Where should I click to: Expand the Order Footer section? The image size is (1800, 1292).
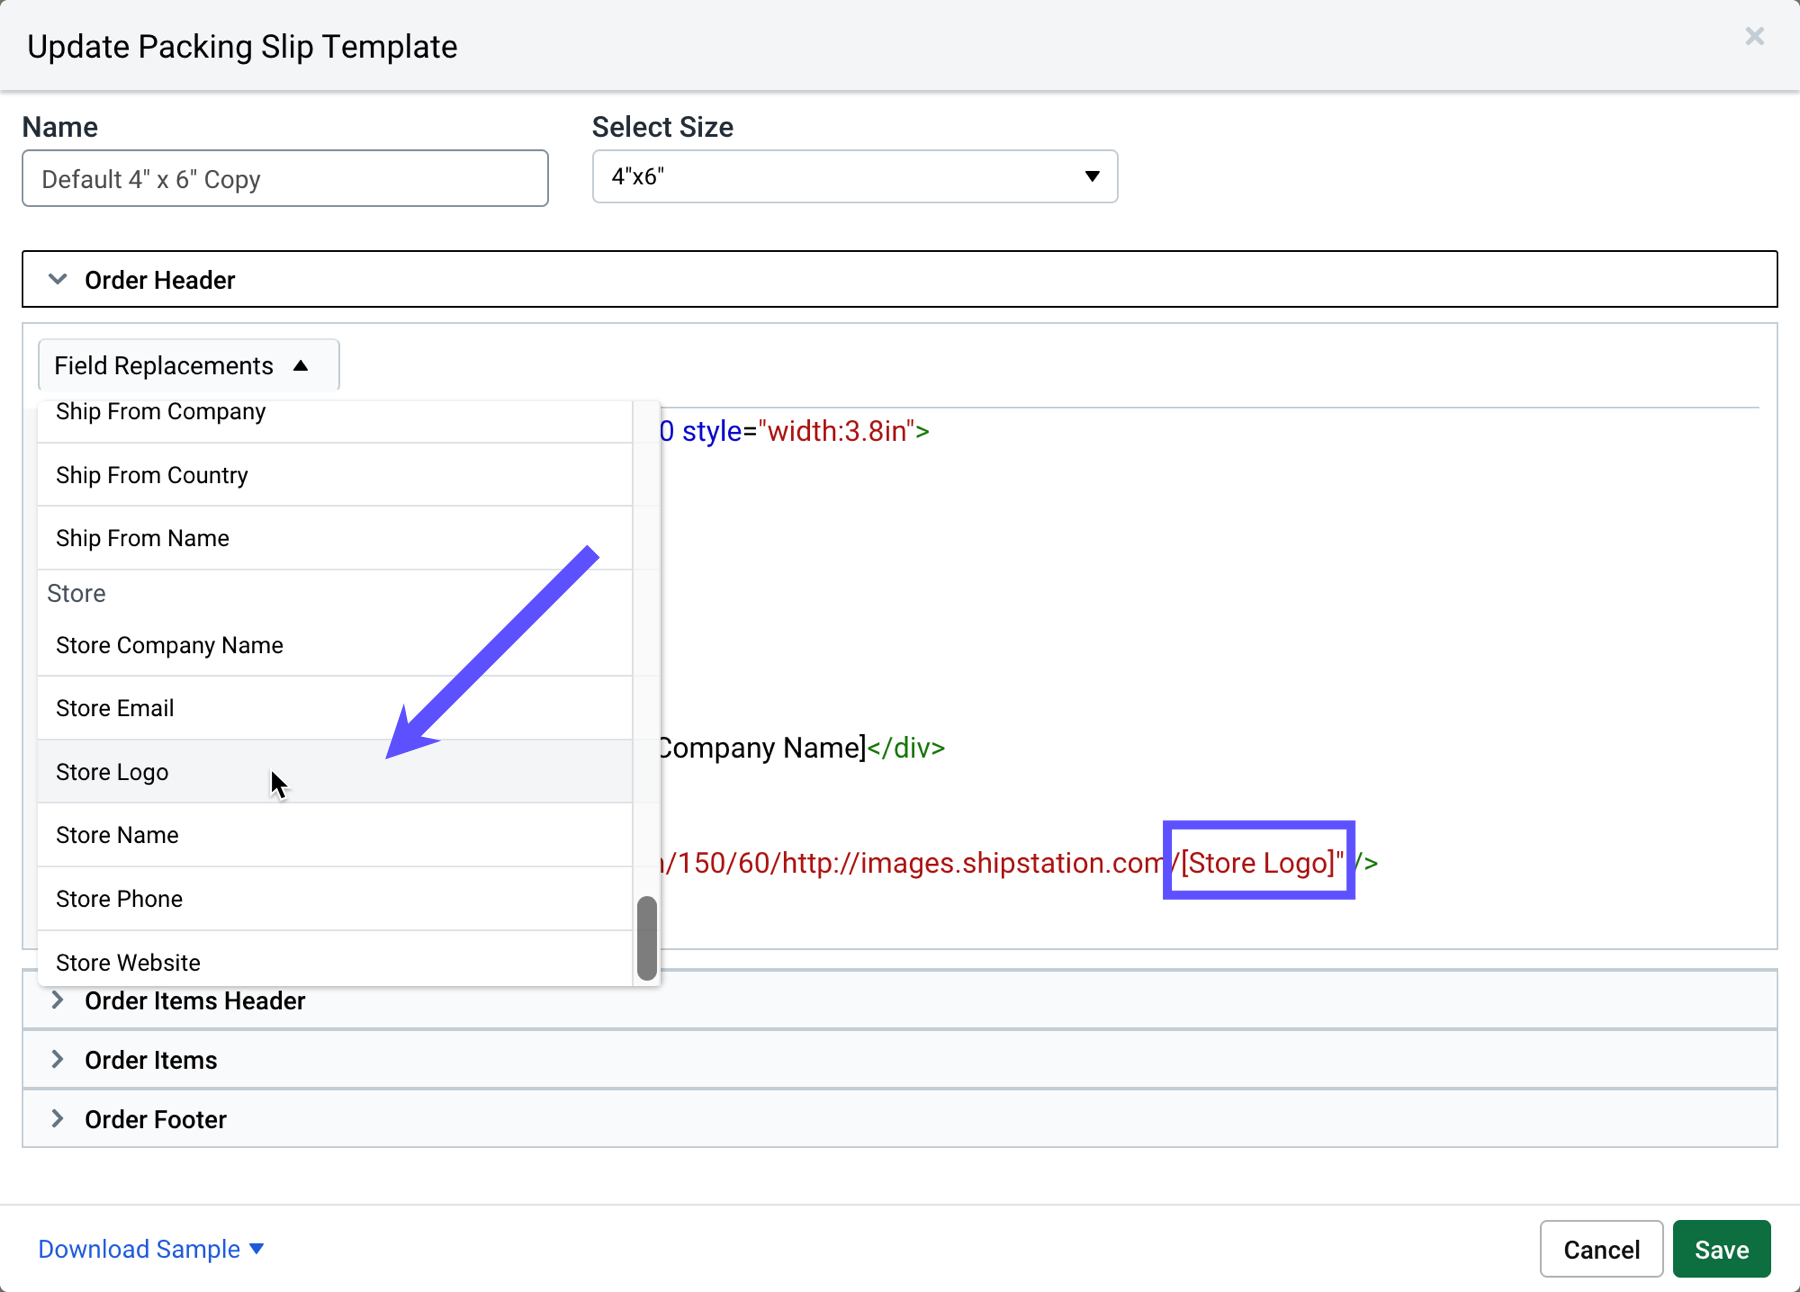(899, 1119)
